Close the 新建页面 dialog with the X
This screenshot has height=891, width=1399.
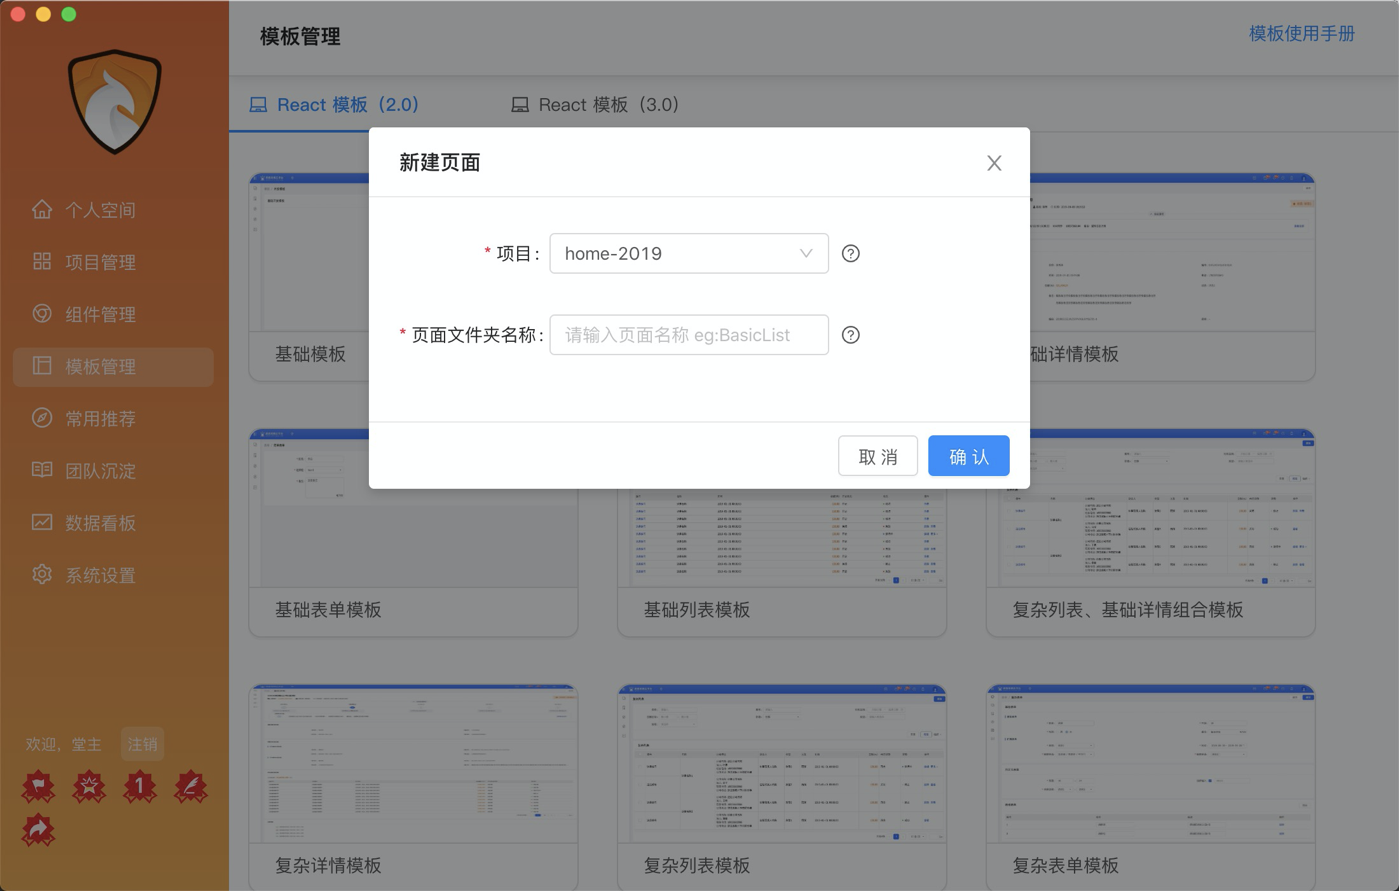pyautogui.click(x=994, y=163)
